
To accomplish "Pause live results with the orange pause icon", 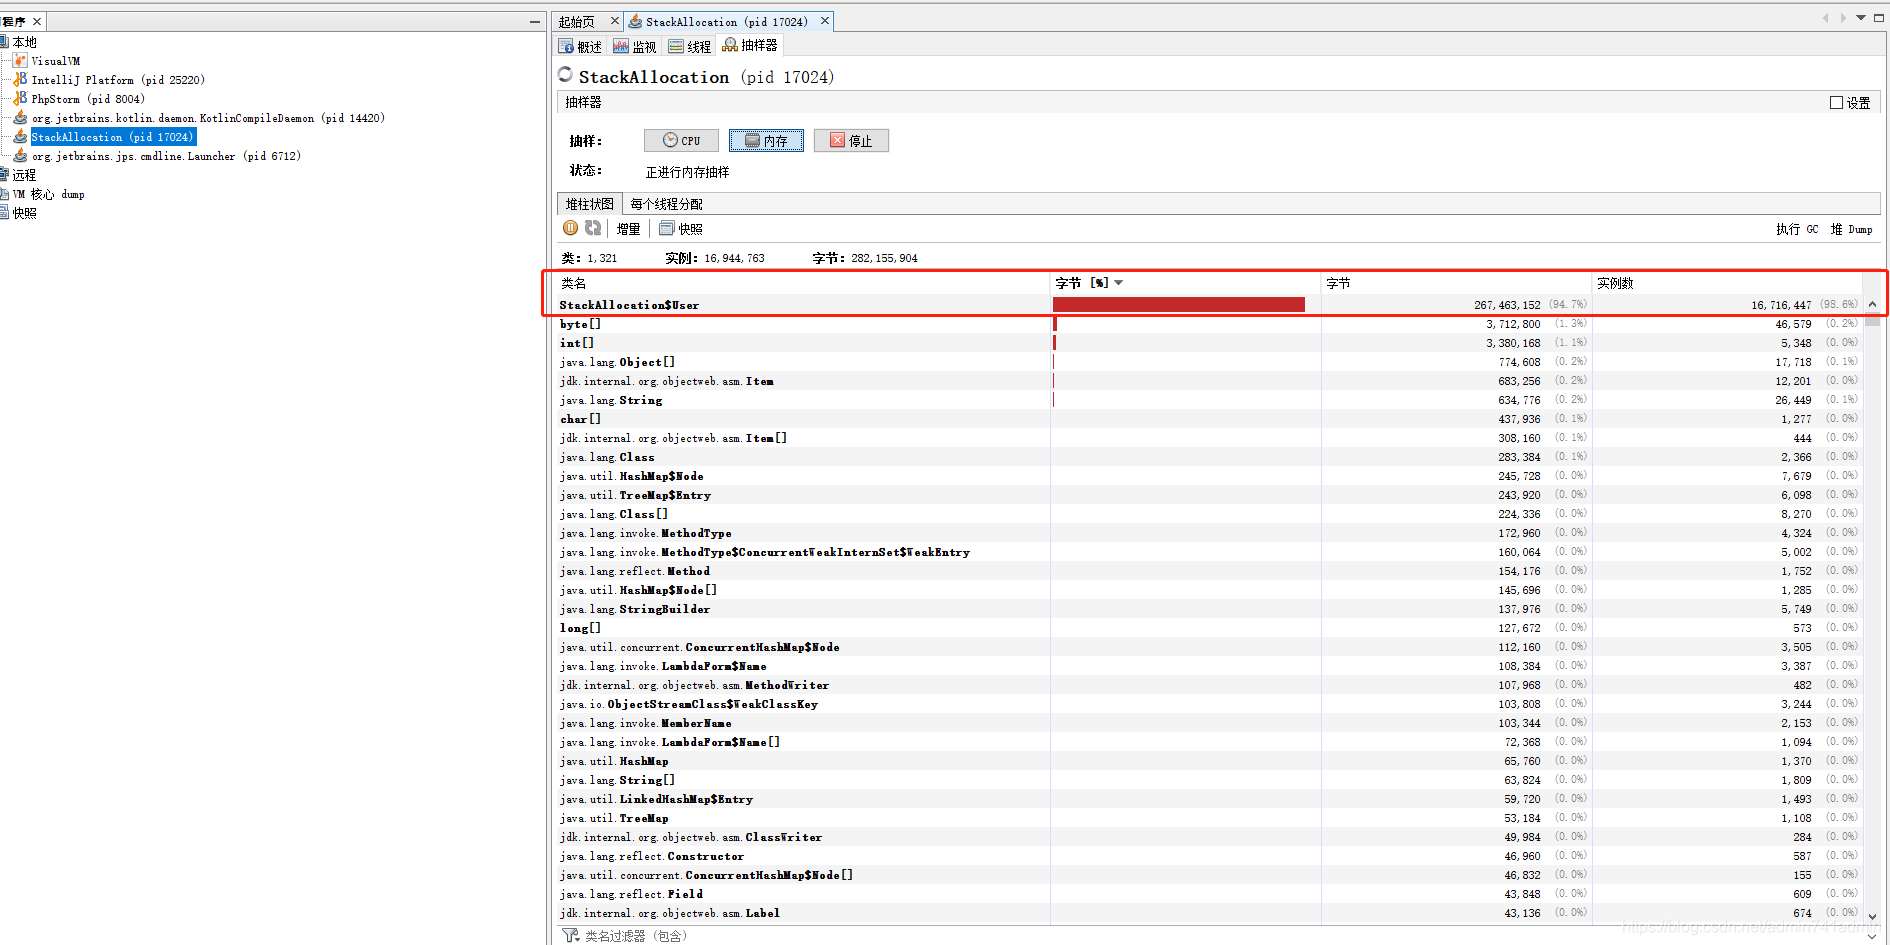I will pyautogui.click(x=570, y=228).
